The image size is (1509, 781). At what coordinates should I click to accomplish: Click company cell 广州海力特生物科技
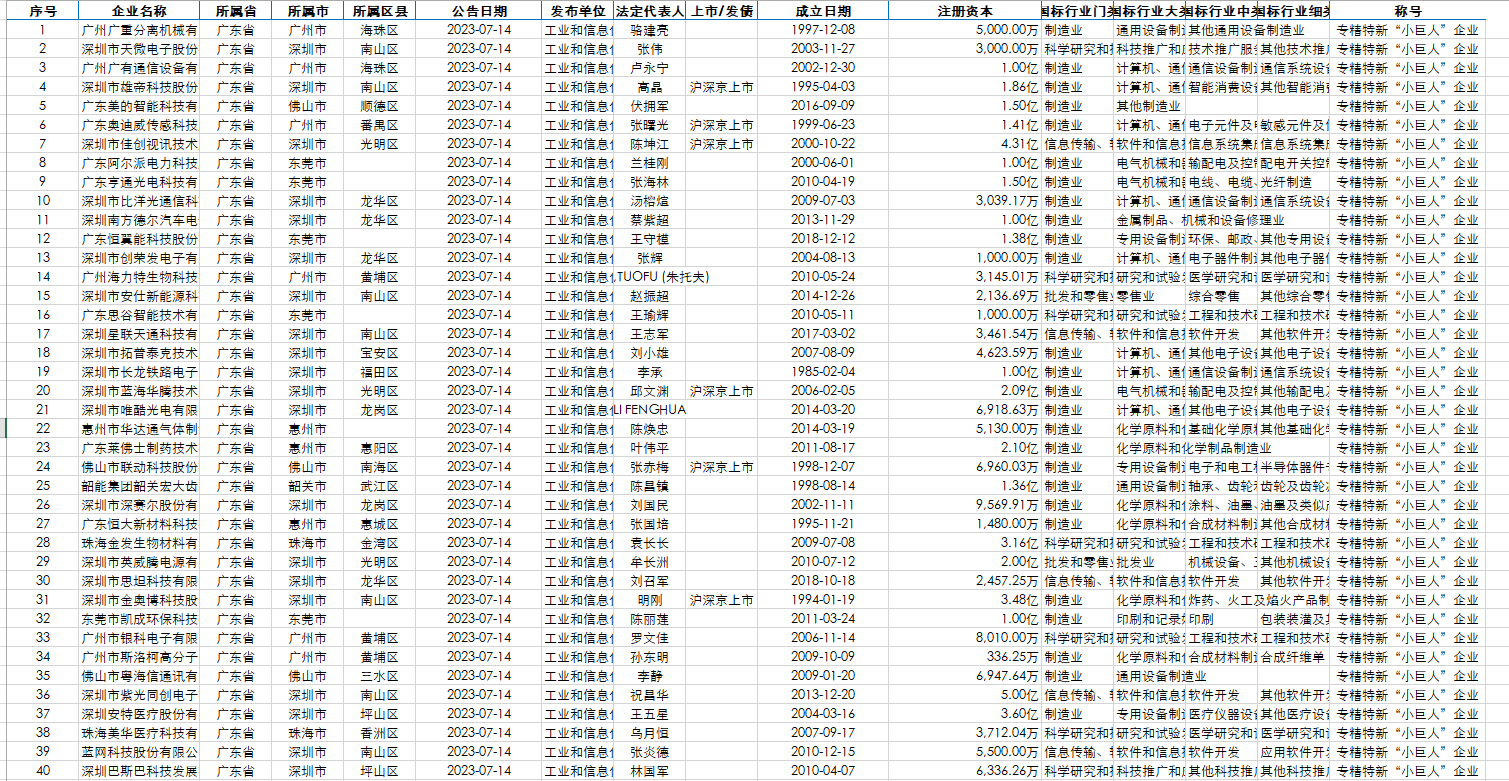pyautogui.click(x=139, y=277)
